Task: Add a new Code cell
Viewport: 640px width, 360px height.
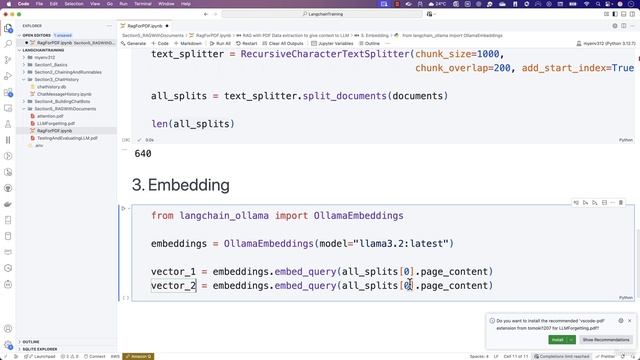Action: (x=160, y=43)
